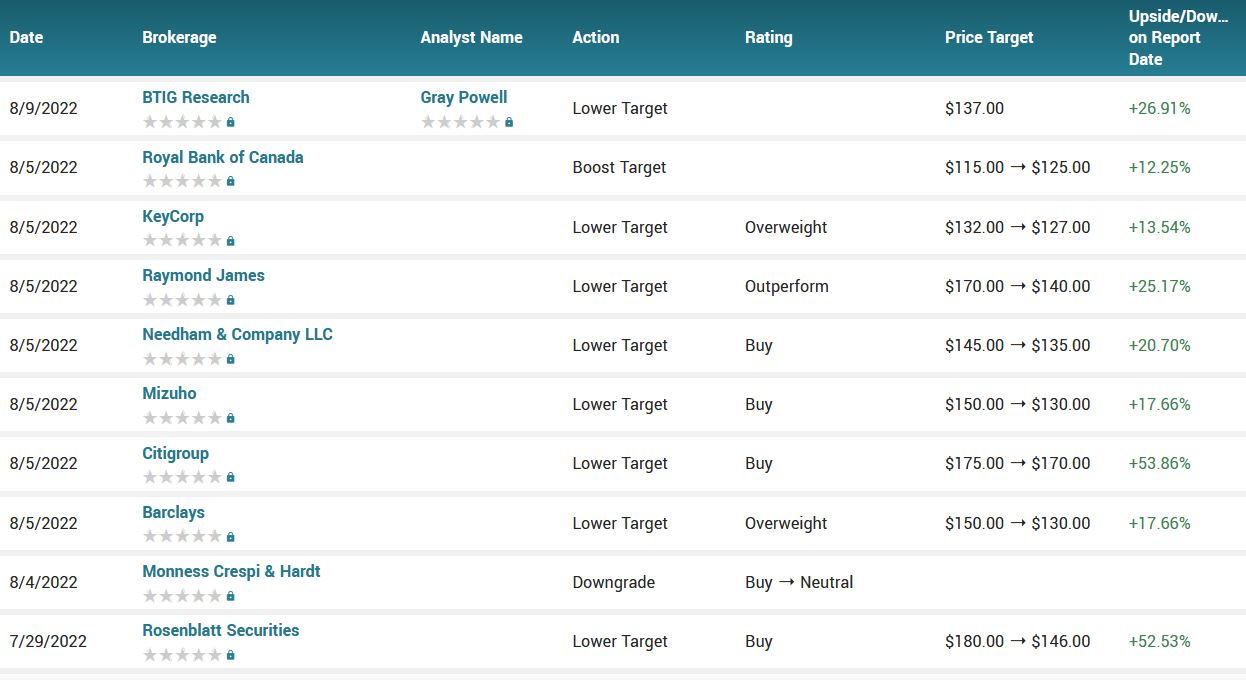
Task: Select the $145.00 → $135.00 price target
Action: point(1018,345)
